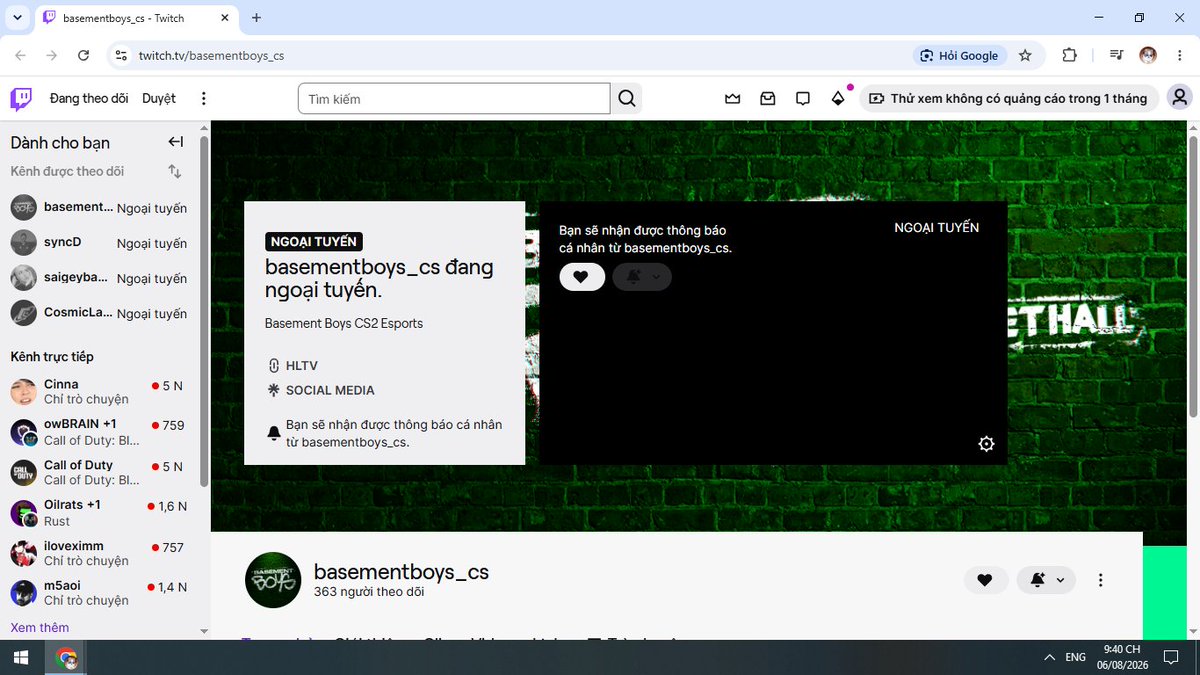Open the Prime loot crown icon
The width and height of the screenshot is (1200, 675).
pos(733,98)
